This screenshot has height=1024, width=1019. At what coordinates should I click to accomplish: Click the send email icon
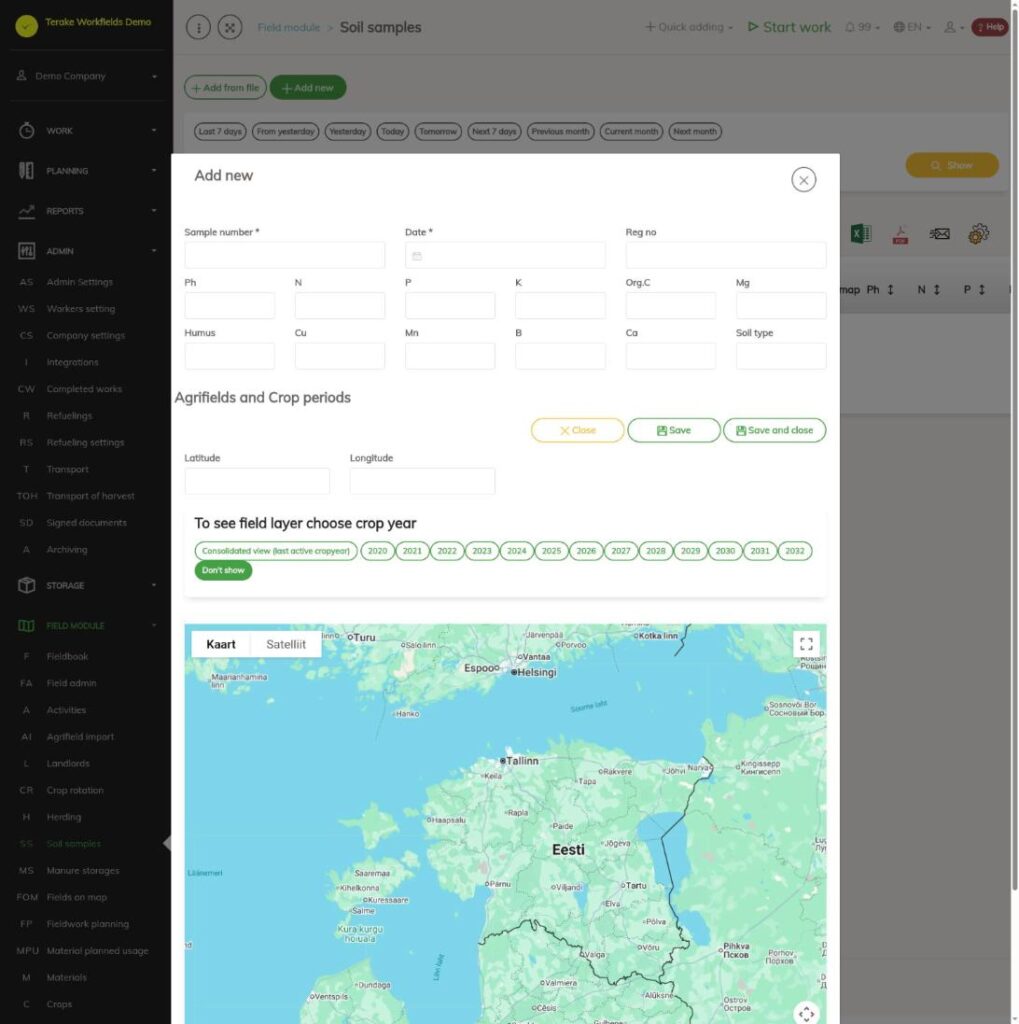tap(939, 234)
